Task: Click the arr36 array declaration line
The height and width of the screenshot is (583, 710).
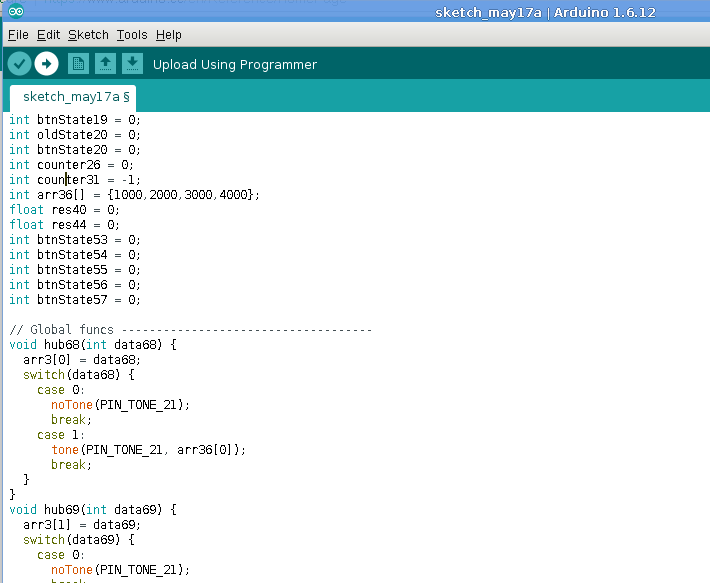Action: (x=134, y=195)
